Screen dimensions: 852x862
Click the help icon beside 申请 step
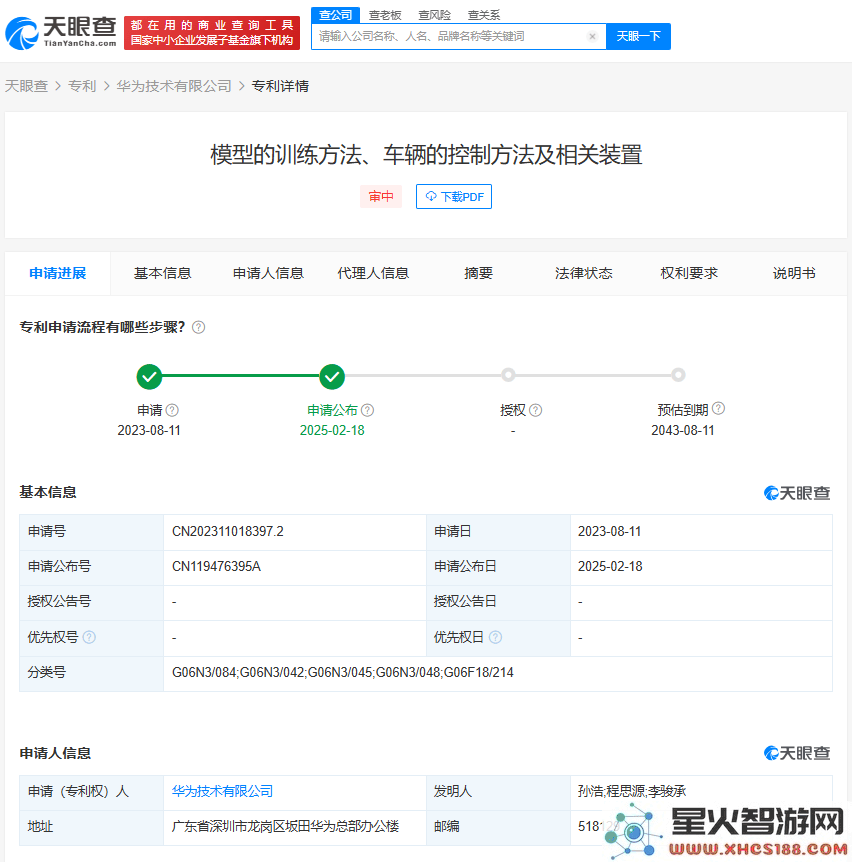click(172, 410)
